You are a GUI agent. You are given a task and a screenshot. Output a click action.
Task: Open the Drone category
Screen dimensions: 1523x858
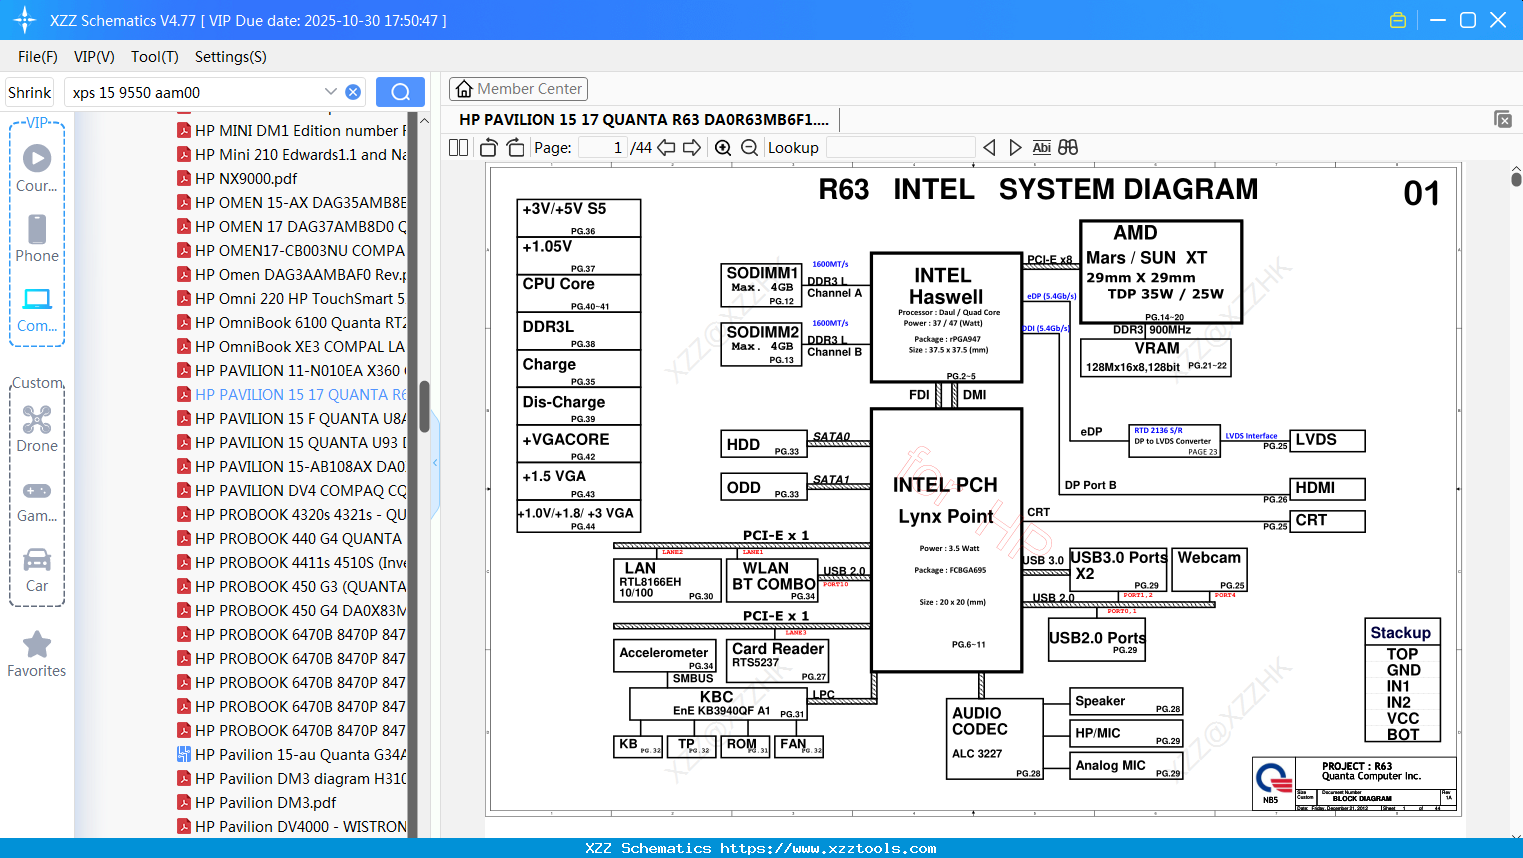(x=37, y=429)
